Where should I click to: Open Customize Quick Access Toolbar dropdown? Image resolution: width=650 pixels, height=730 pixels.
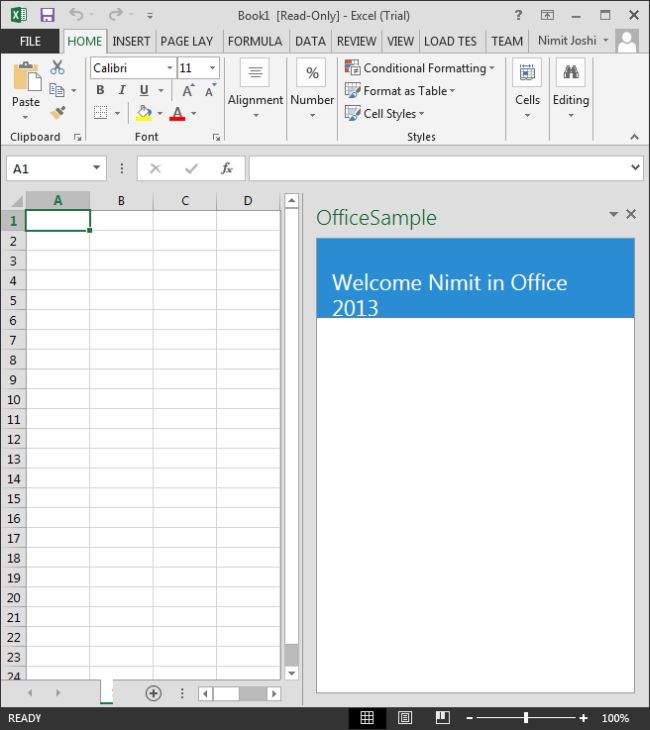click(x=150, y=15)
